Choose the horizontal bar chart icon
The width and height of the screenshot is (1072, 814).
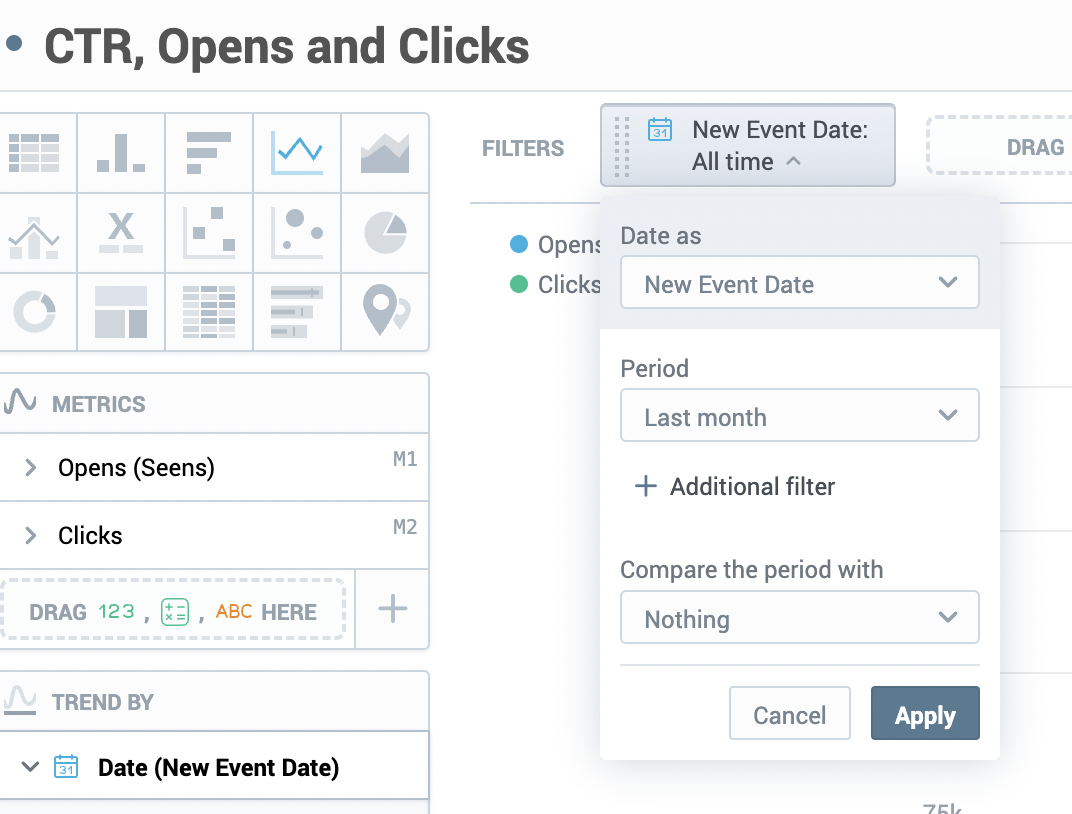click(x=209, y=152)
